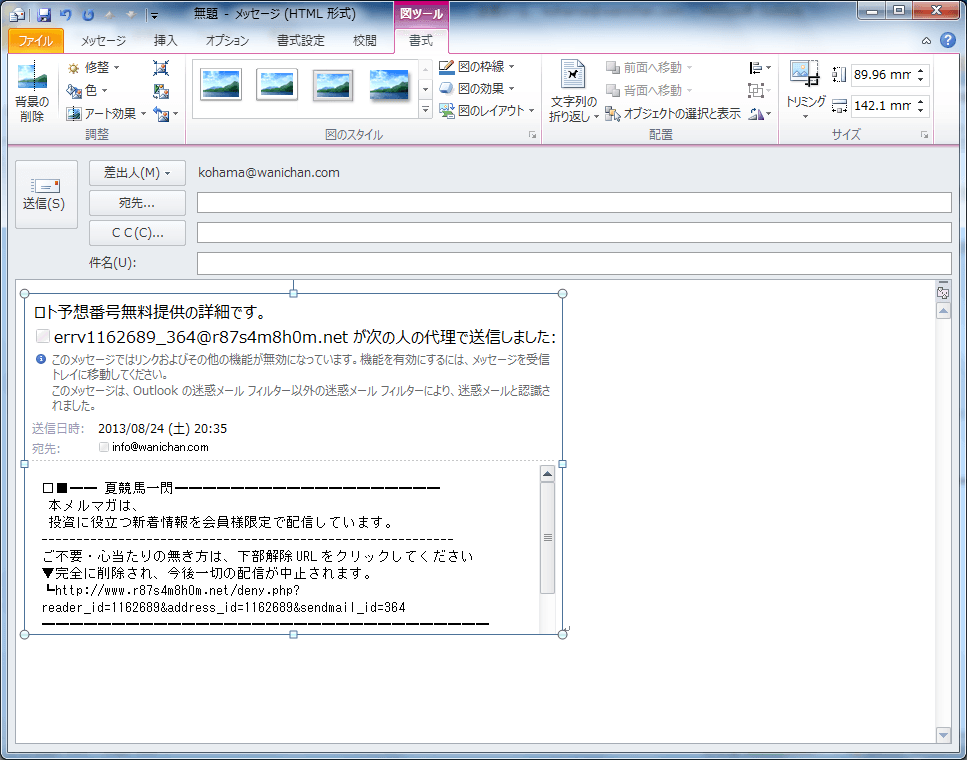Open the Corrections (修整) menu
Image resolution: width=967 pixels, height=760 pixels.
pos(94,67)
